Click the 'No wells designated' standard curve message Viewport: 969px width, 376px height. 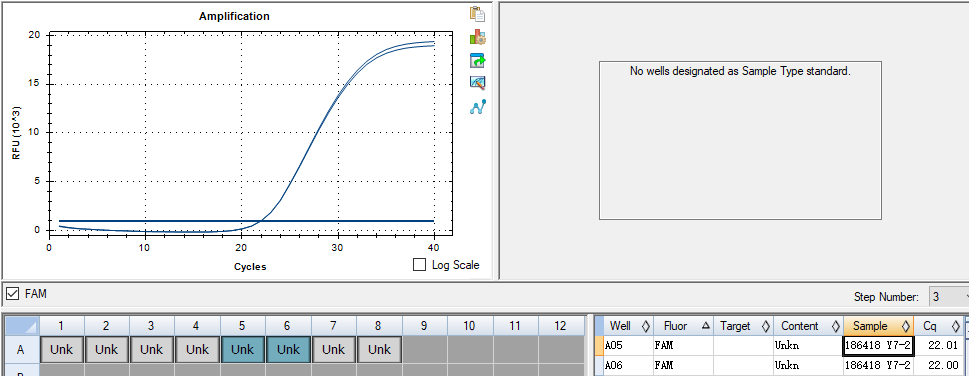coord(740,71)
